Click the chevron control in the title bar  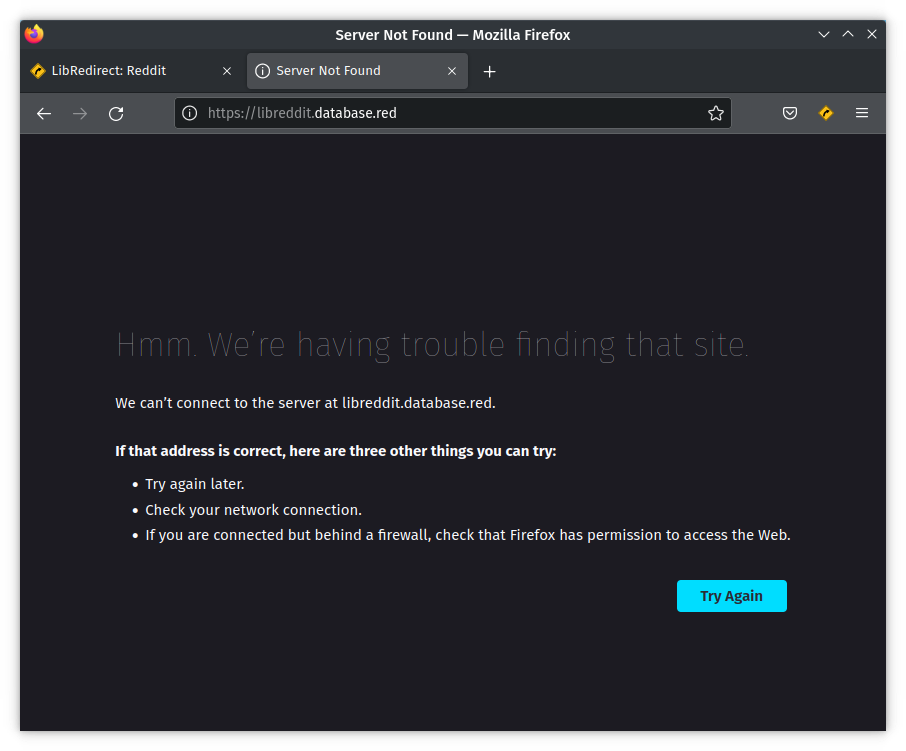click(x=823, y=34)
